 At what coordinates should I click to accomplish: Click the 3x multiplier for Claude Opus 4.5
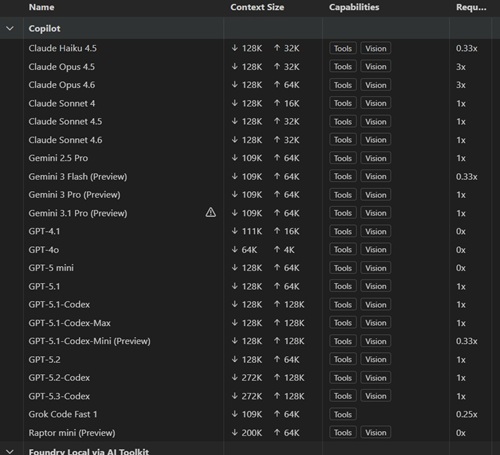pos(461,67)
